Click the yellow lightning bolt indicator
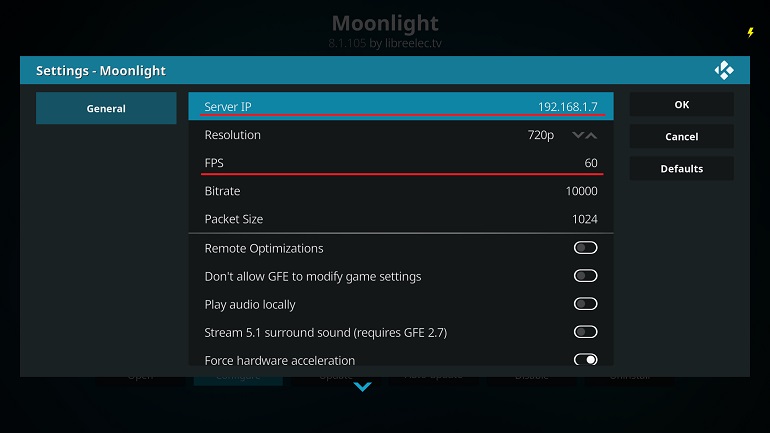Viewport: 770px width, 433px height. tap(750, 32)
